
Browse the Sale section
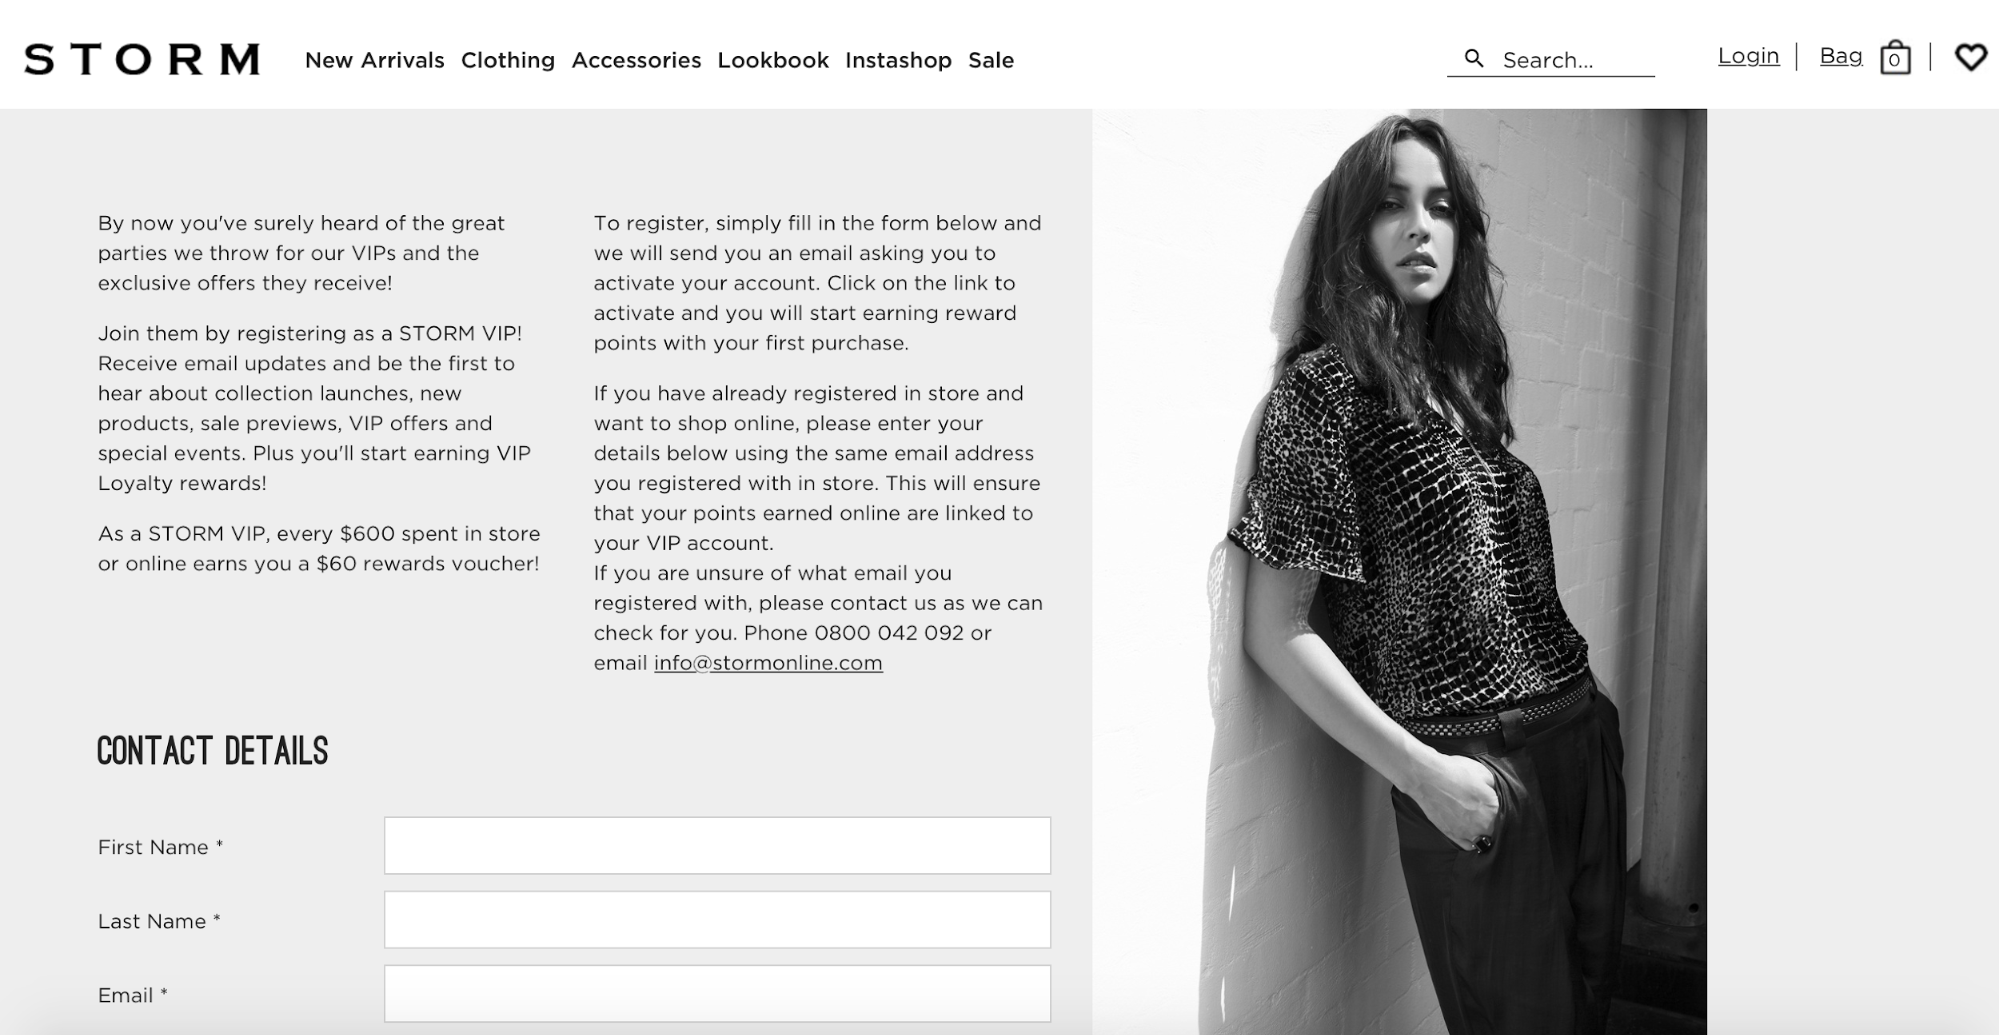(991, 60)
